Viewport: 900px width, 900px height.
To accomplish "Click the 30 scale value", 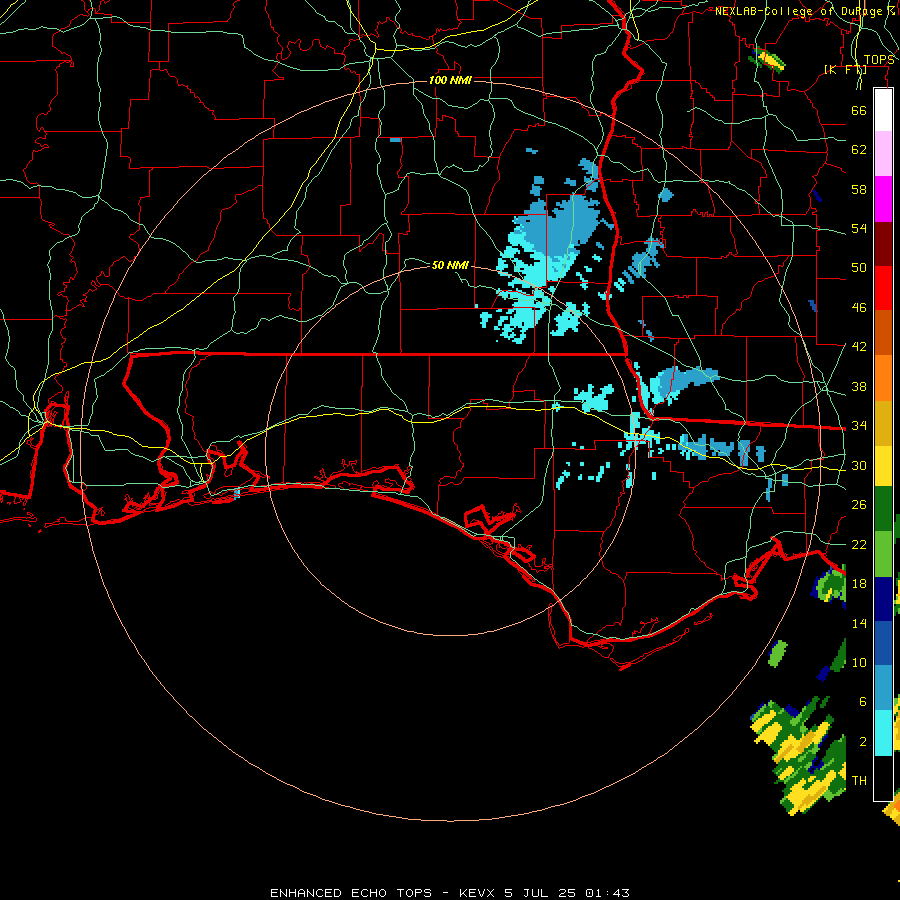I will (x=859, y=465).
